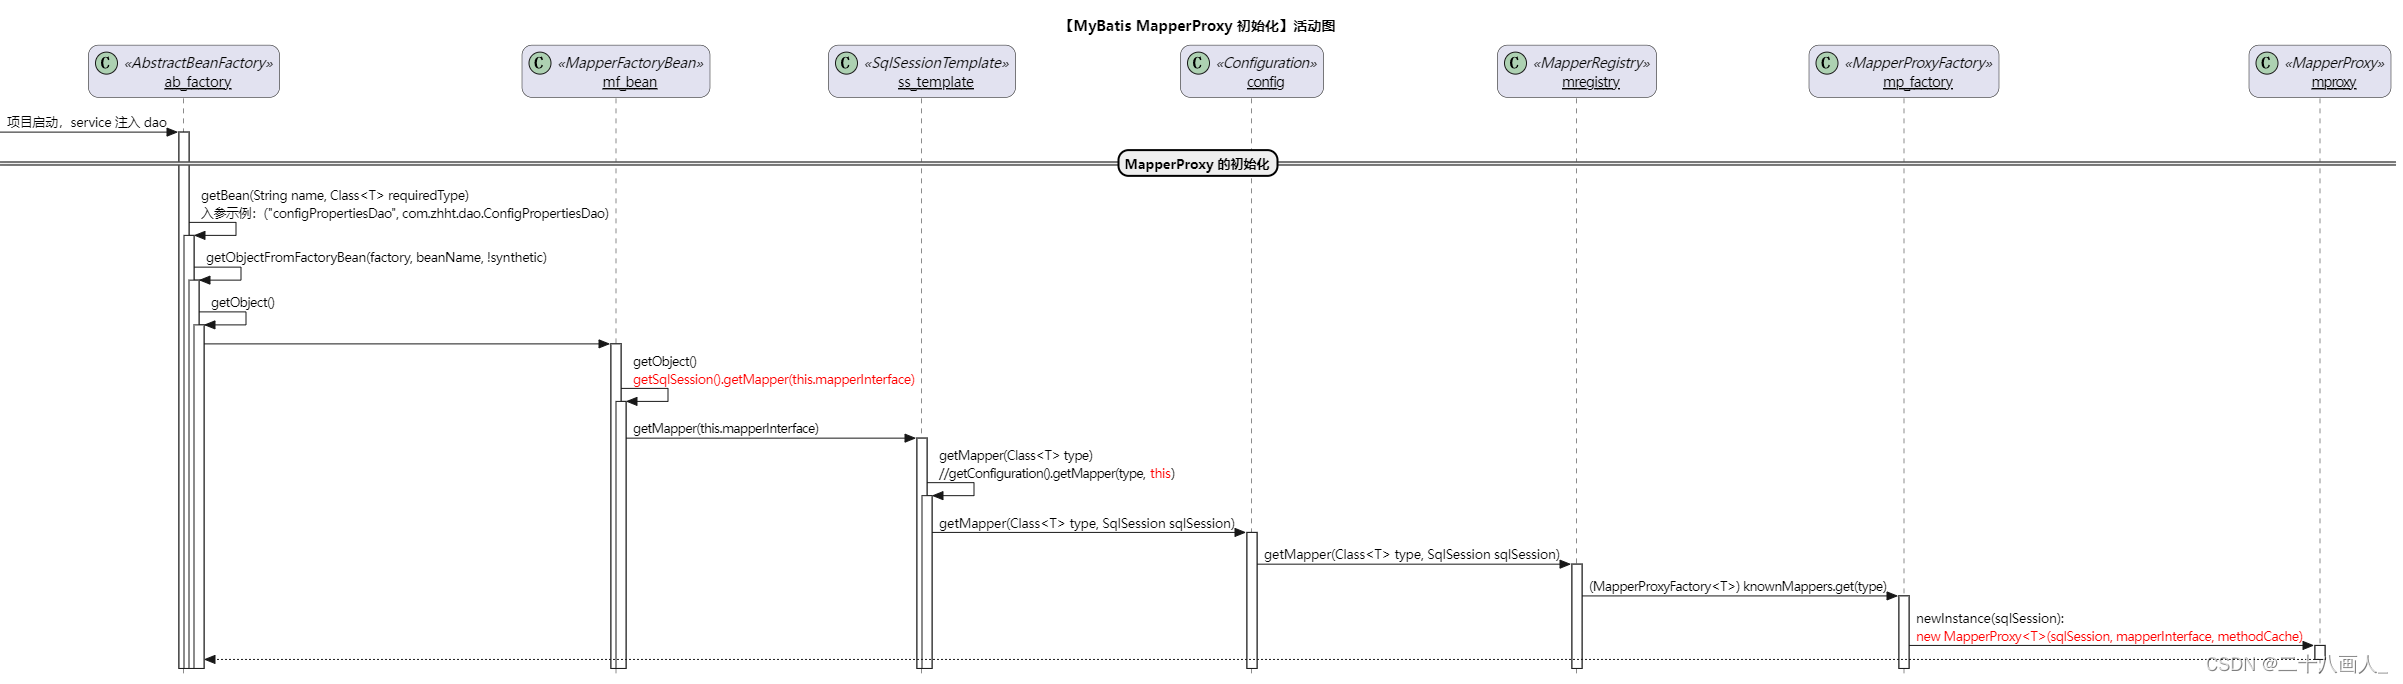Click the «MapperProxy» stereotype name
The width and height of the screenshot is (2403, 684).
(x=2335, y=62)
